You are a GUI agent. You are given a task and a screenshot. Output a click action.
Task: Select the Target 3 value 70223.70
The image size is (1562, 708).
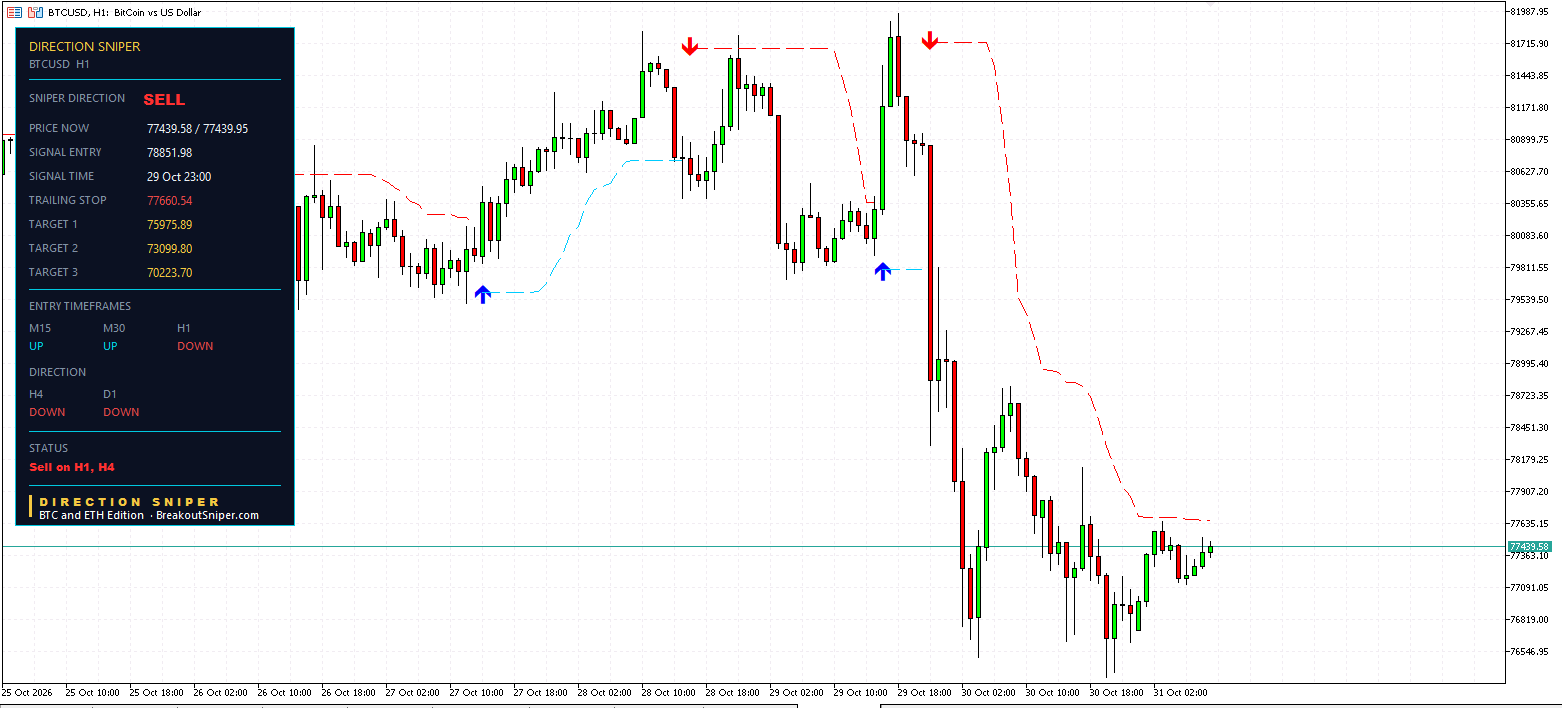click(169, 273)
